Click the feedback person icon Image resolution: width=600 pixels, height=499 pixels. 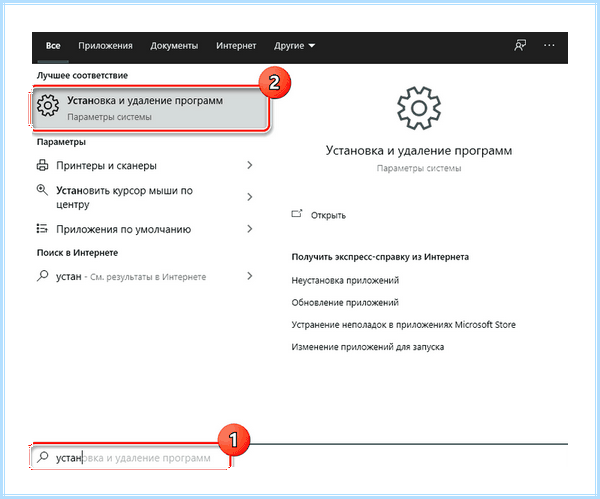(520, 46)
